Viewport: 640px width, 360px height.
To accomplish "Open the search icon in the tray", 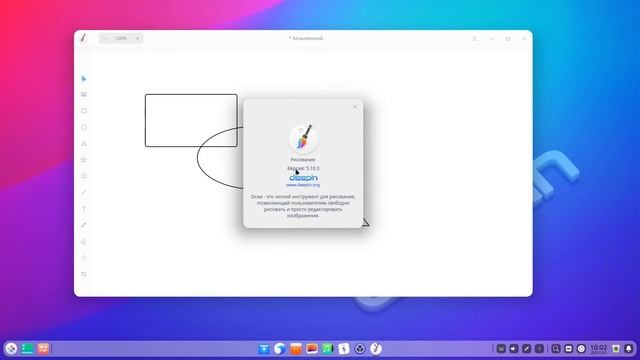I will click(x=556, y=349).
